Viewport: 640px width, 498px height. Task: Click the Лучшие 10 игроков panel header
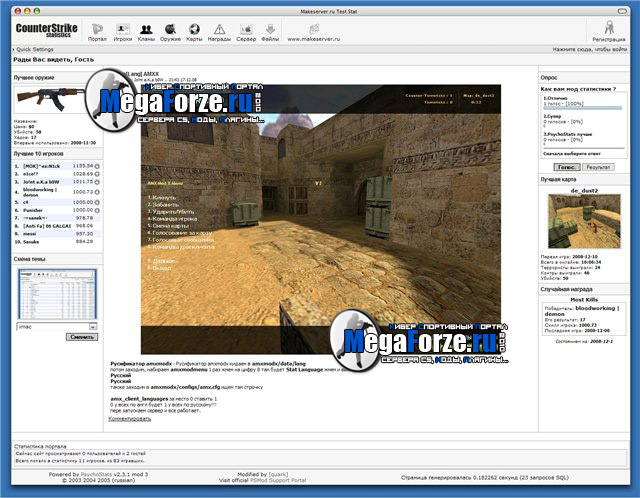point(38,154)
